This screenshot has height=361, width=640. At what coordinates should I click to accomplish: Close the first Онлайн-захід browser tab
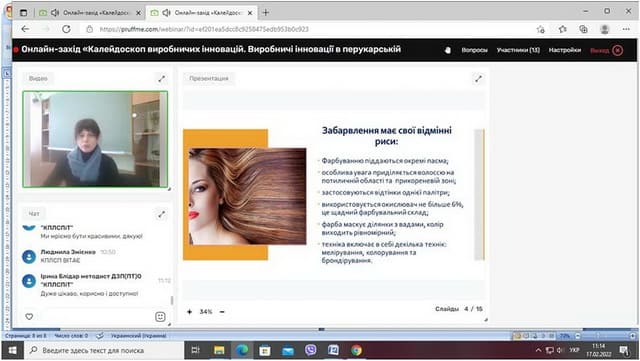click(138, 13)
